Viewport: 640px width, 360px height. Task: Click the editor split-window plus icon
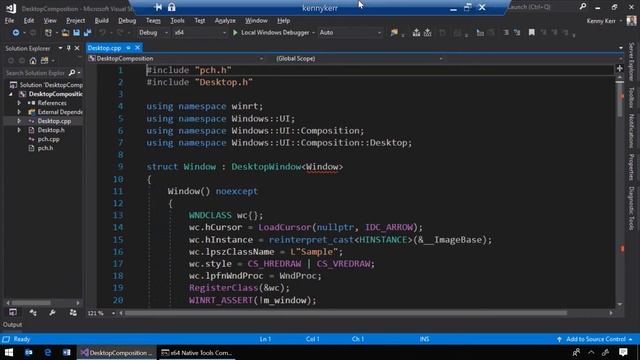[619, 69]
